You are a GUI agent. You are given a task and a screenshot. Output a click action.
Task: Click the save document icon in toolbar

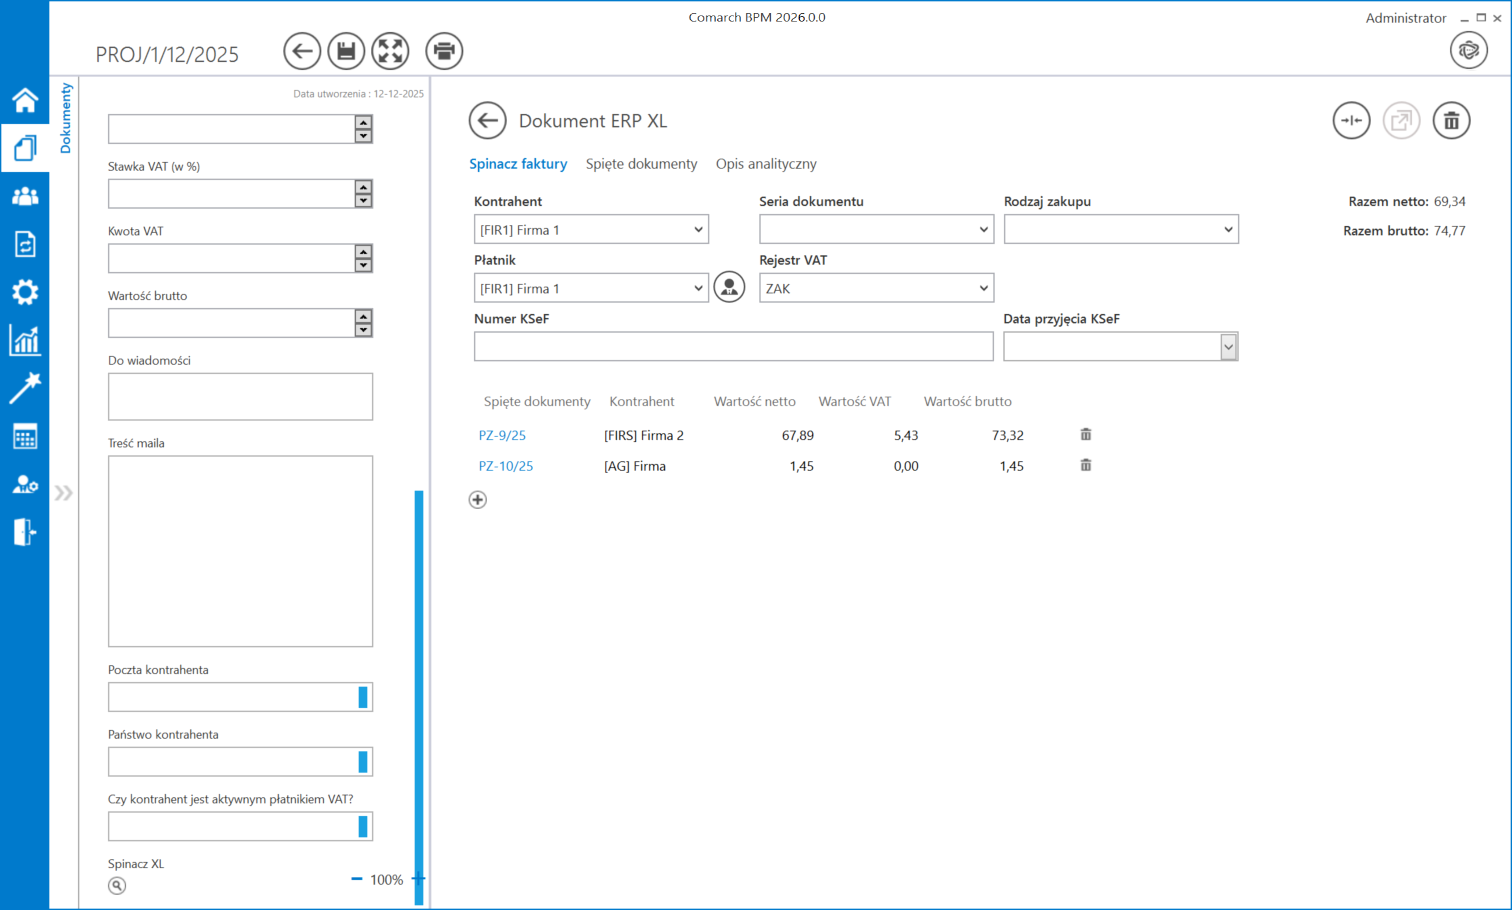point(346,51)
